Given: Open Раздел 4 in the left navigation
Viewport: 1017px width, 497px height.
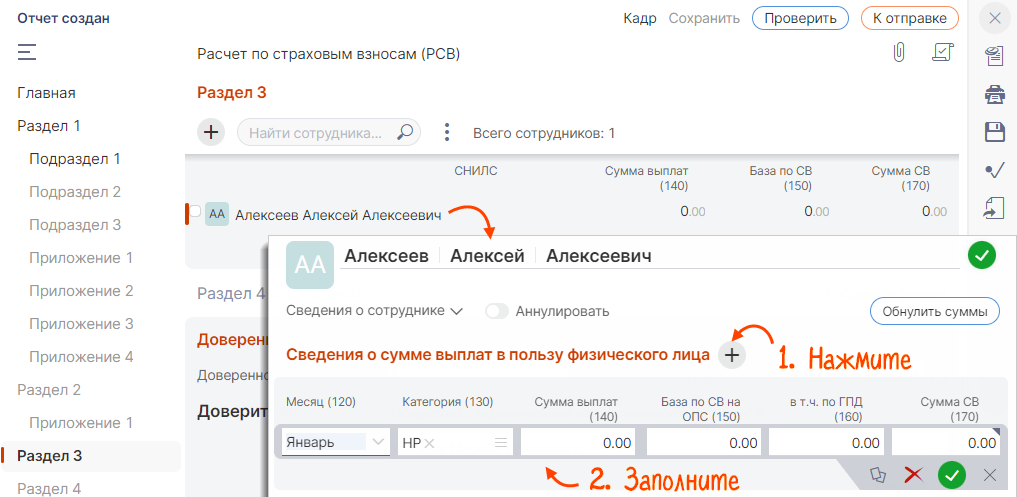Looking at the screenshot, I should [x=49, y=489].
